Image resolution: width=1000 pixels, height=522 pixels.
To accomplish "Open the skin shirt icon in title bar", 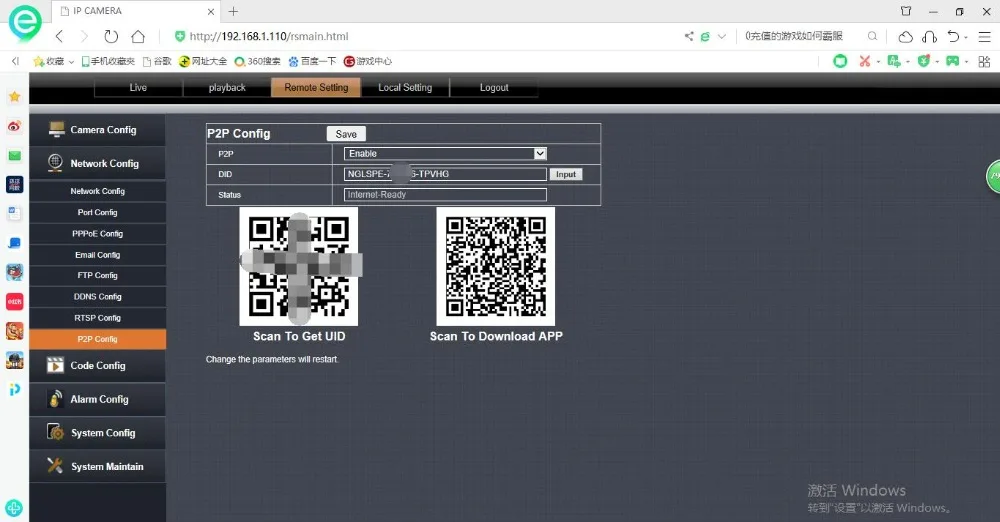I will click(906, 11).
